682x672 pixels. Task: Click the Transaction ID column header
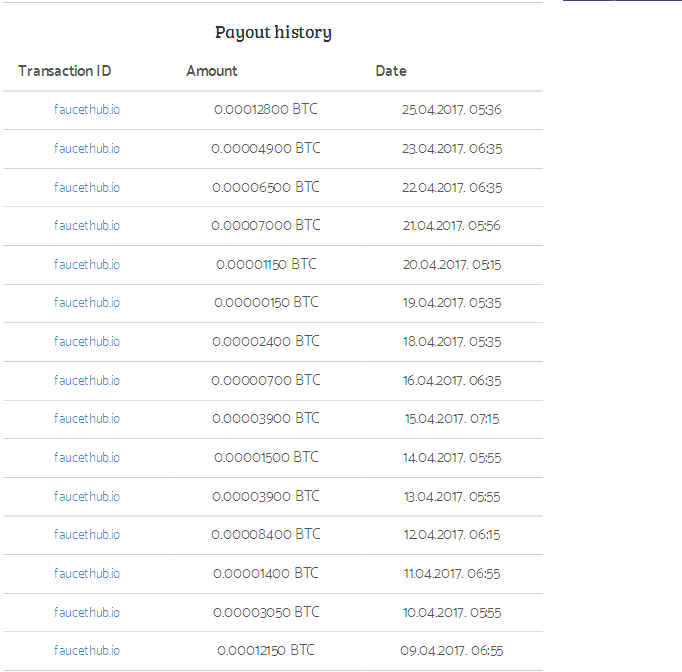click(65, 71)
